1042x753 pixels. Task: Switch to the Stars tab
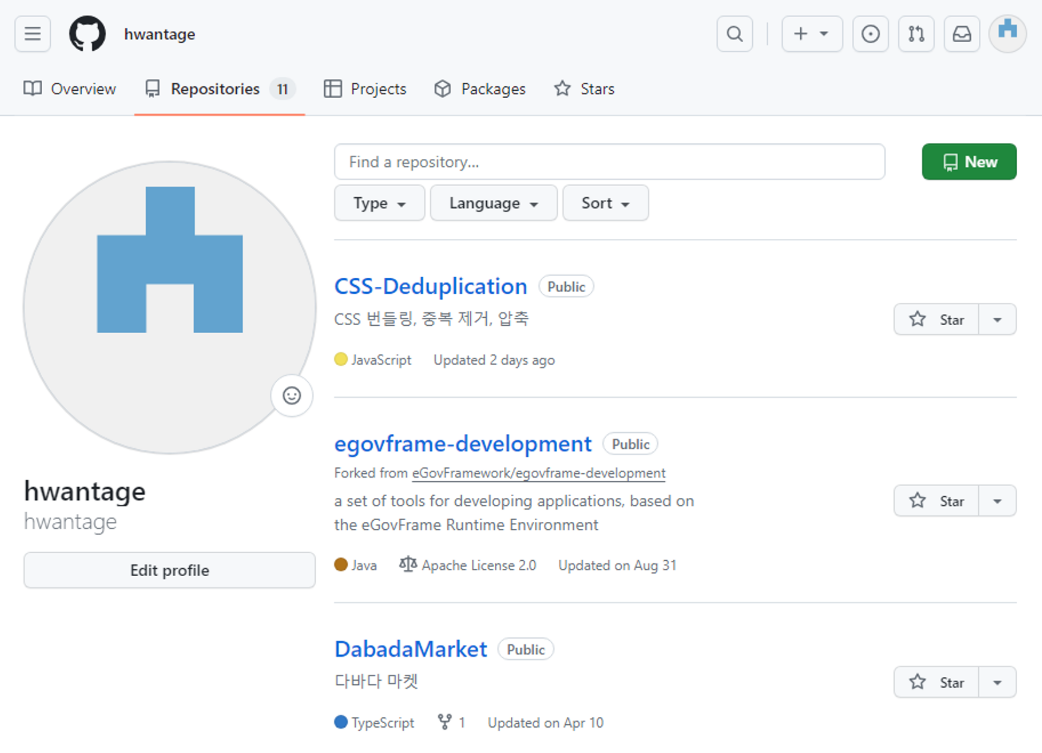coord(584,89)
